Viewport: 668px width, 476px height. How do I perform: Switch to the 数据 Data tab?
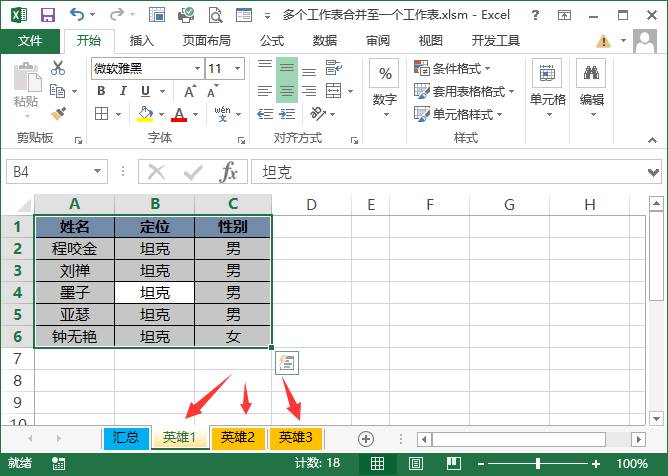325,41
